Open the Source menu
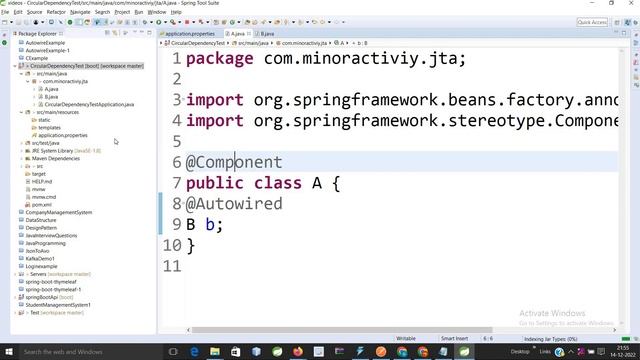This screenshot has width=640, height=360. pos(34,12)
